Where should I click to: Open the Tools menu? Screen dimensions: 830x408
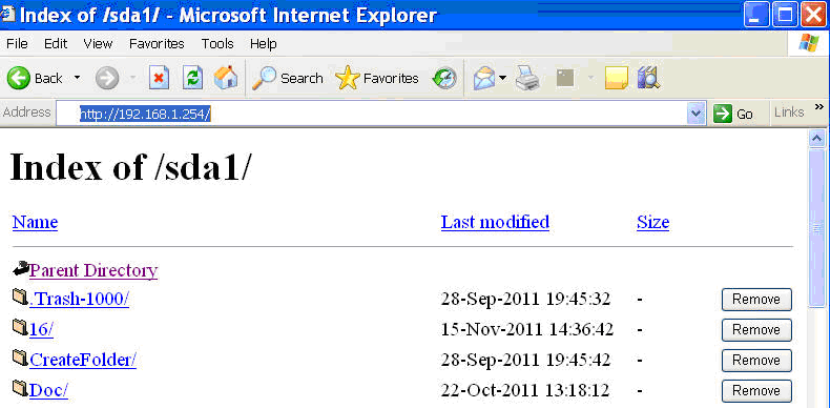[x=217, y=44]
